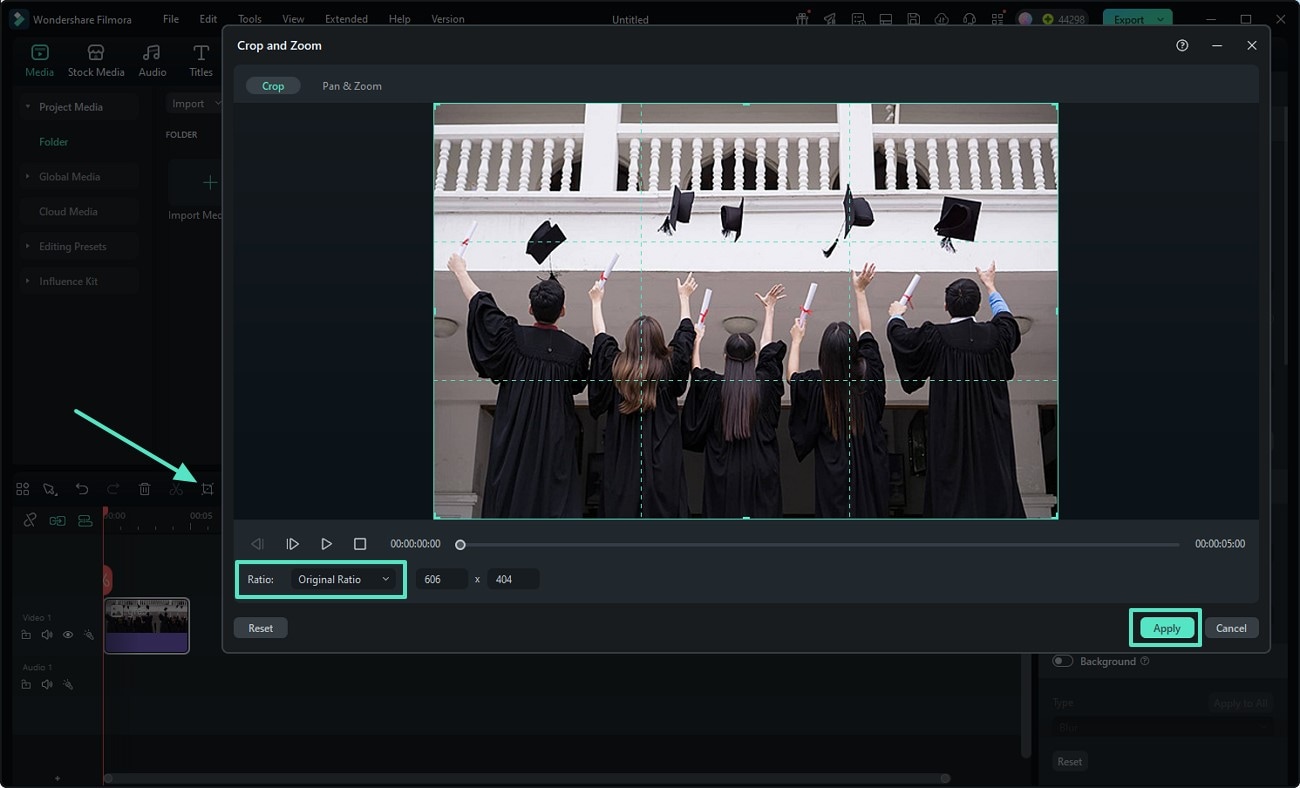Screen dimensions: 1300x788
Task: Click the timeline horizontal scrollbar
Action: tap(526, 778)
